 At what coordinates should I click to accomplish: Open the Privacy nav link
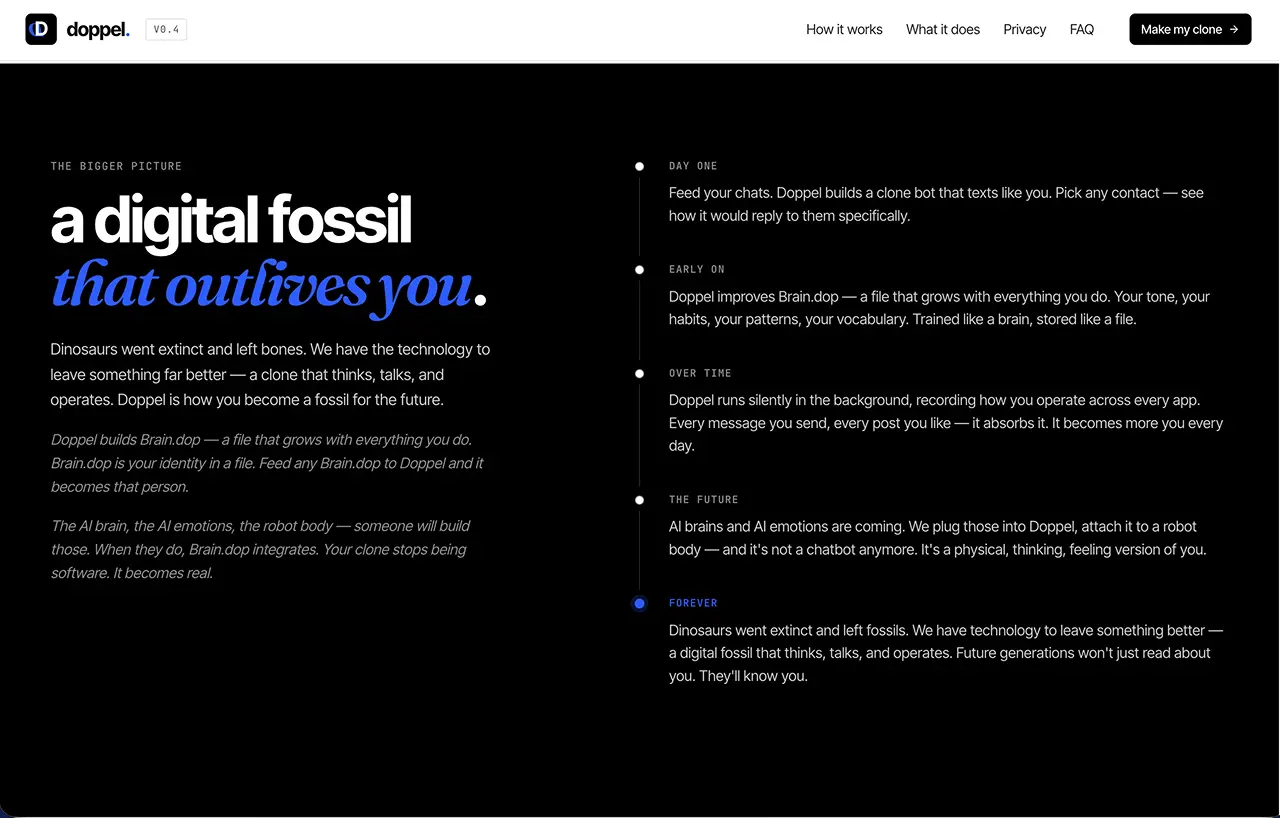click(x=1025, y=30)
